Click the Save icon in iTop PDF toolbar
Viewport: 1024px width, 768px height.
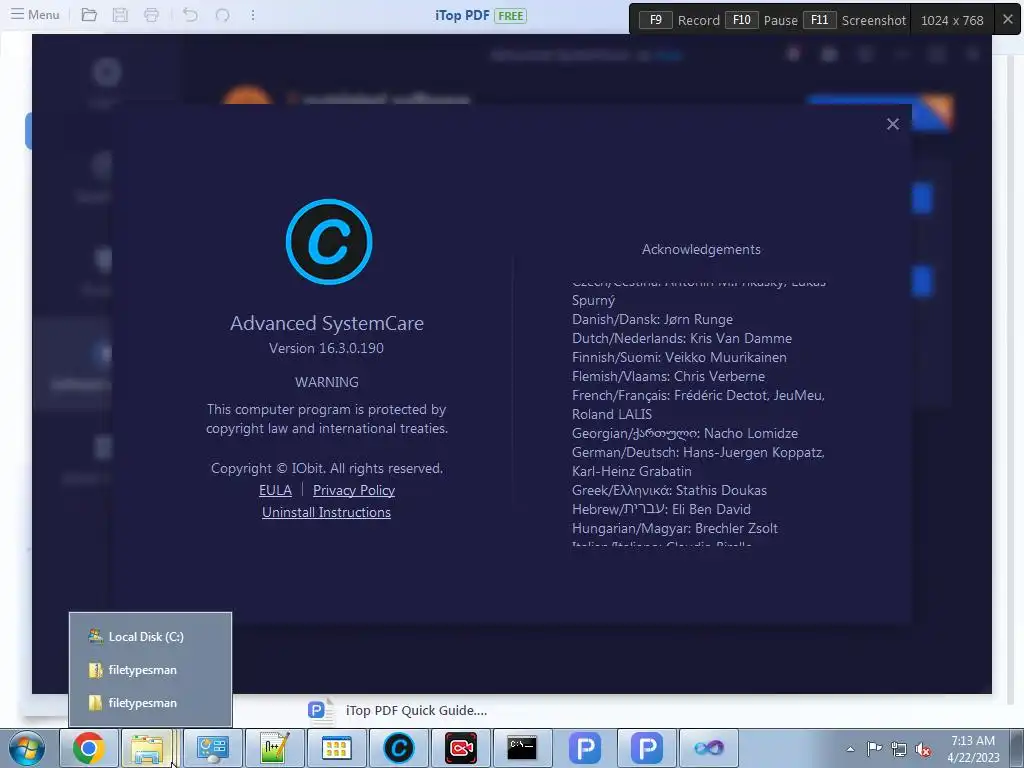pos(120,14)
